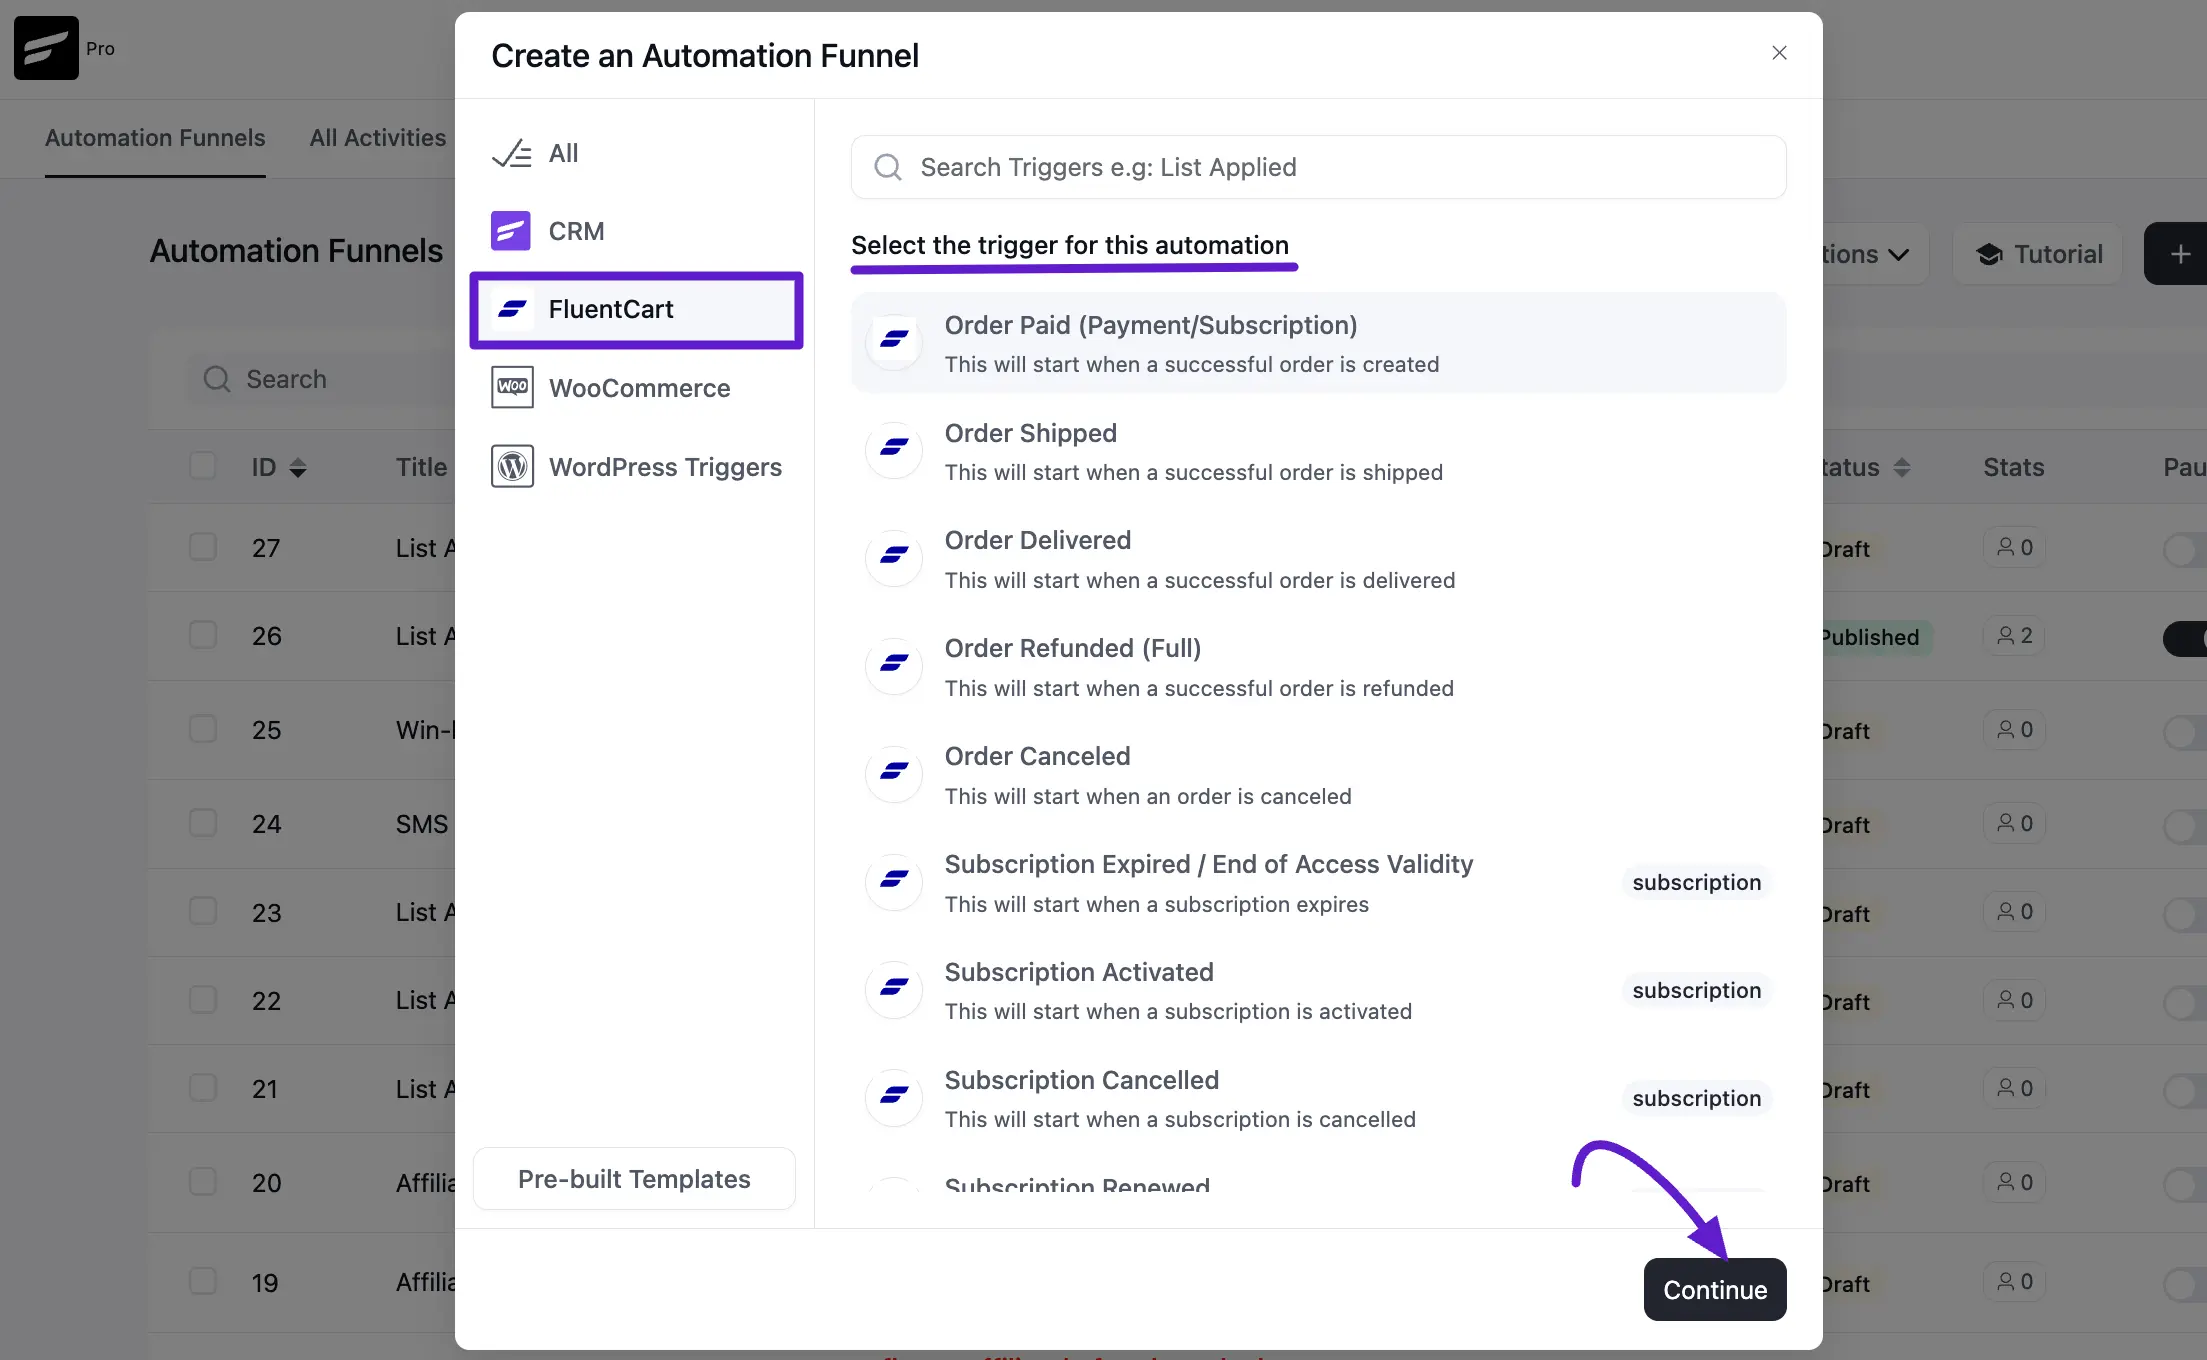The height and width of the screenshot is (1360, 2207).
Task: Choose the Order Paid (Payment/Subscription) trigger
Action: pyautogui.click(x=1318, y=343)
